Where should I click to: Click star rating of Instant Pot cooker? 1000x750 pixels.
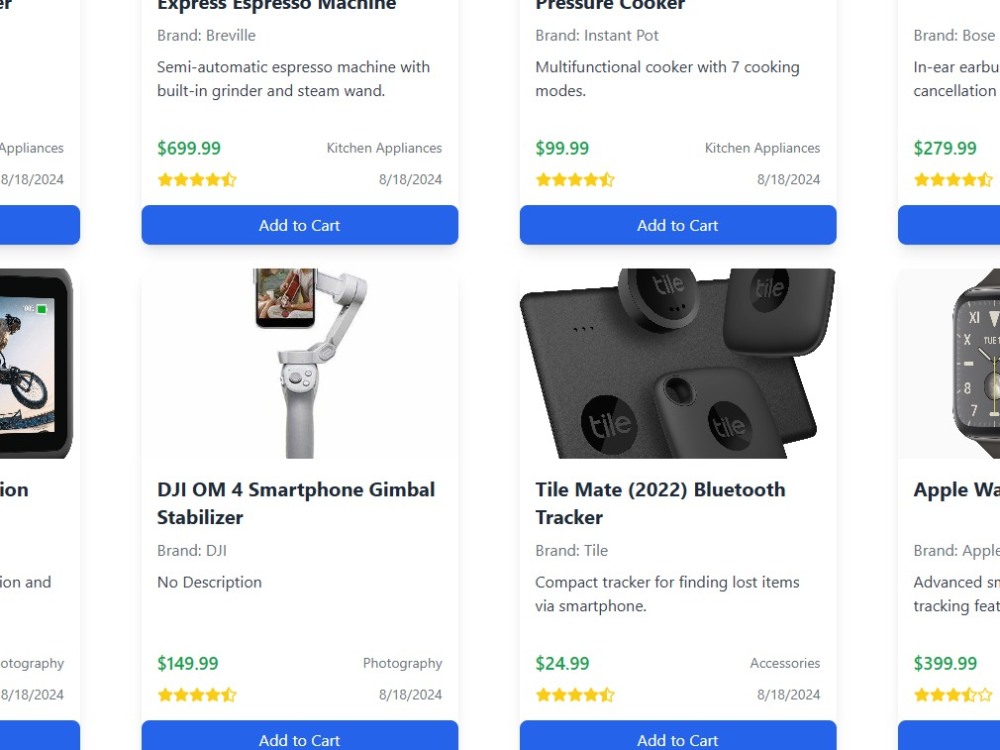coord(575,180)
